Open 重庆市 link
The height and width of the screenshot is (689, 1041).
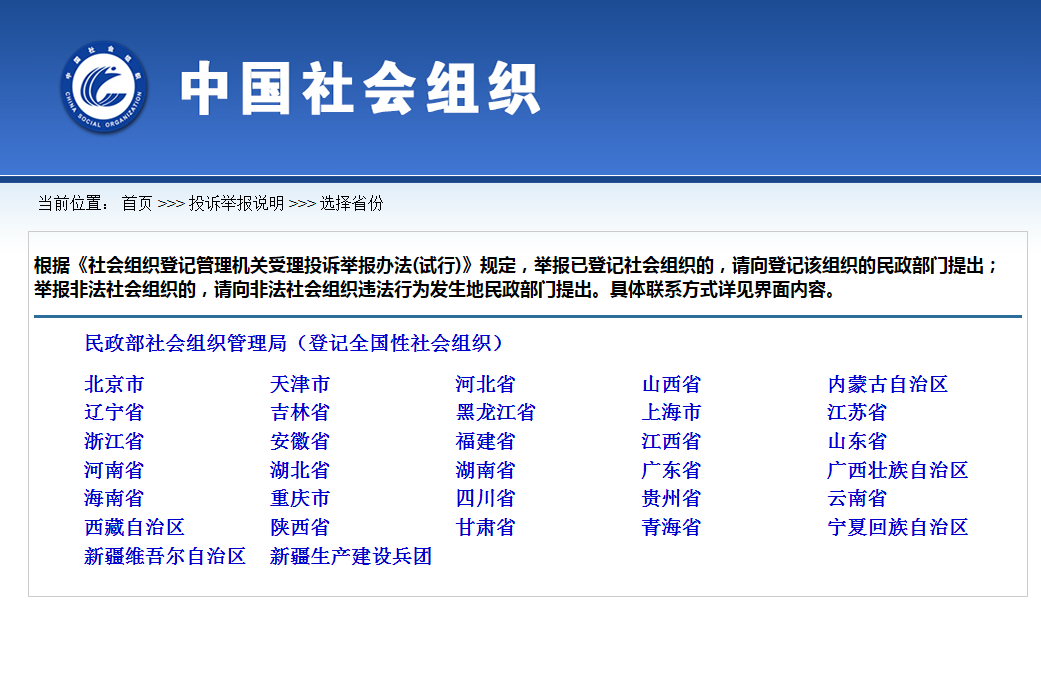click(300, 498)
